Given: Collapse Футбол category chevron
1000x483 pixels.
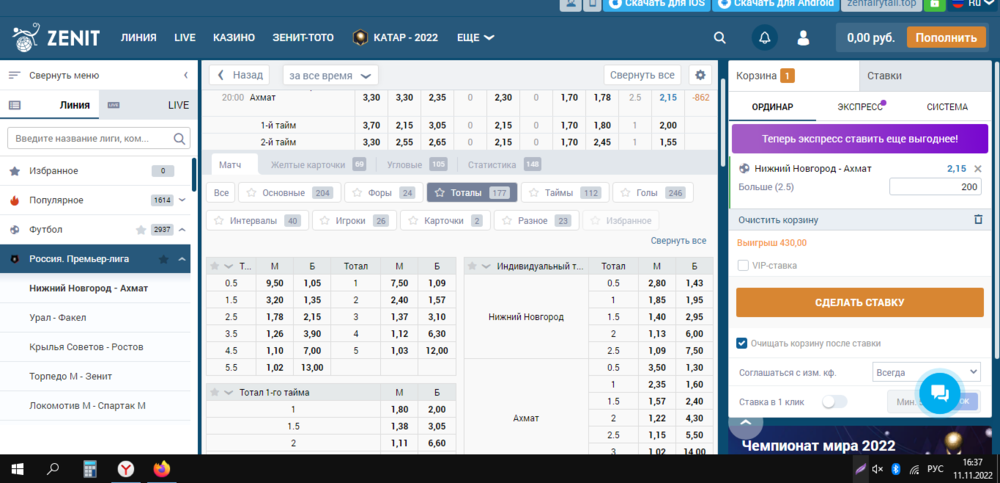Looking at the screenshot, I should pos(182,229).
